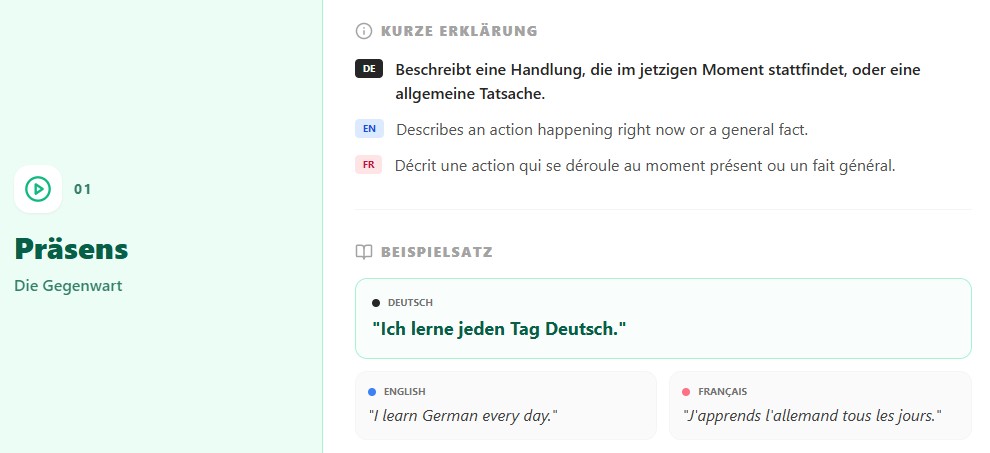Select the Präsens lesson title

click(71, 249)
